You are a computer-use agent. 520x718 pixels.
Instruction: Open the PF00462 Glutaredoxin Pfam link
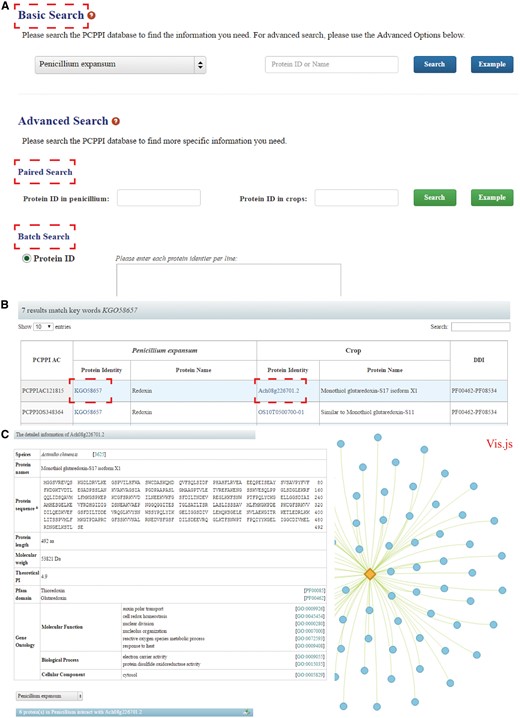(314, 598)
